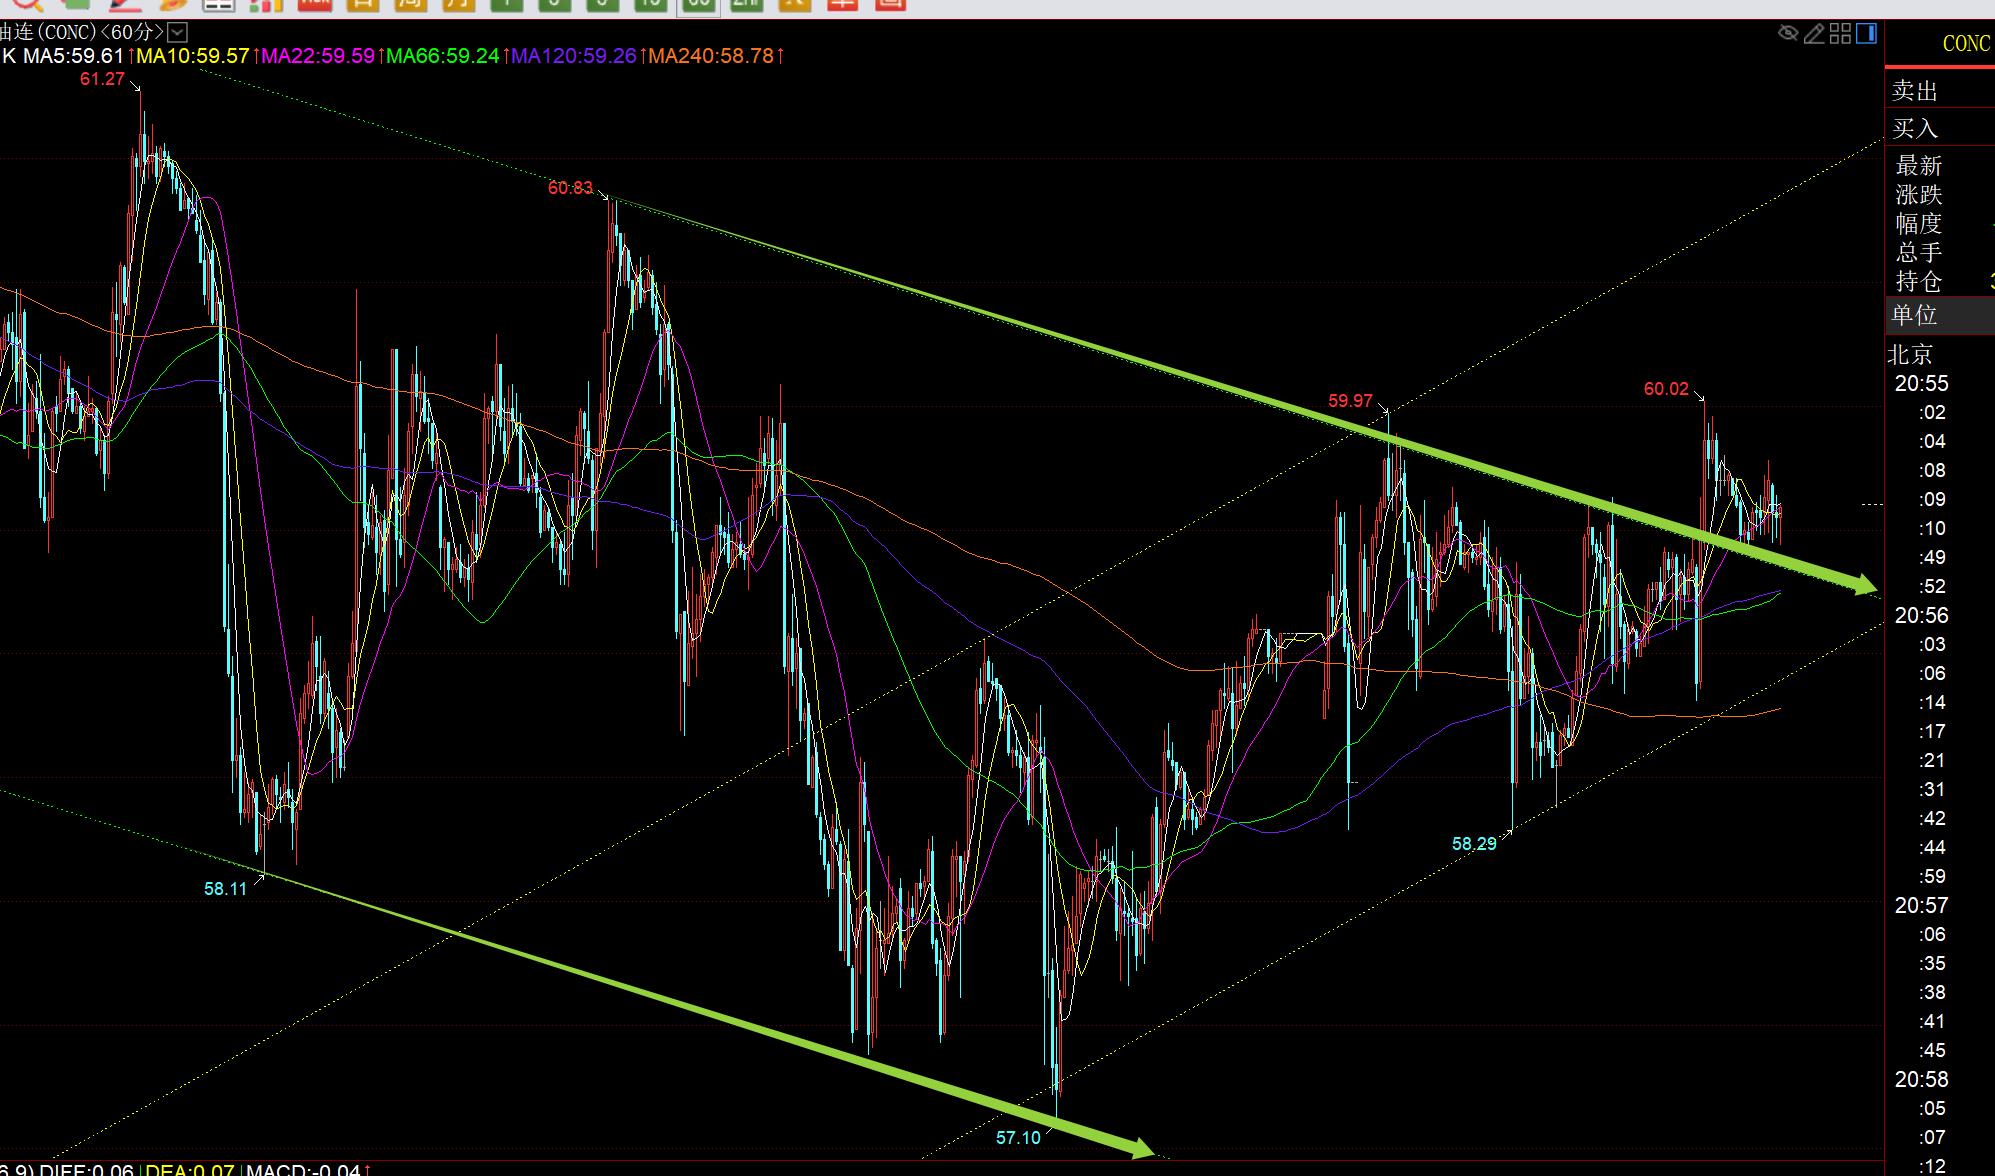Click the 卖出 sell row
This screenshot has height=1176, width=1995.
click(x=1915, y=91)
